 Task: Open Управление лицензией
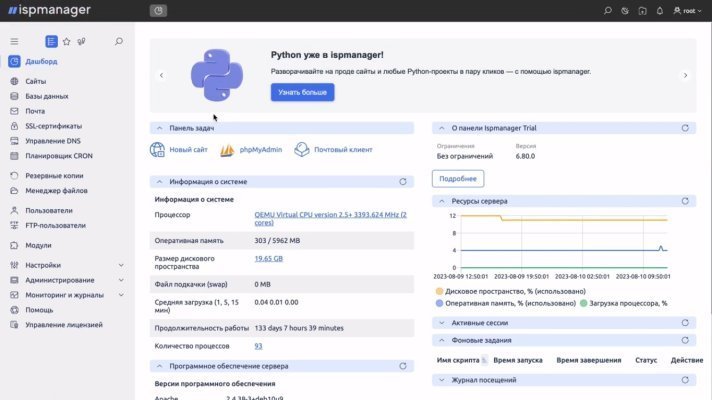(x=64, y=325)
